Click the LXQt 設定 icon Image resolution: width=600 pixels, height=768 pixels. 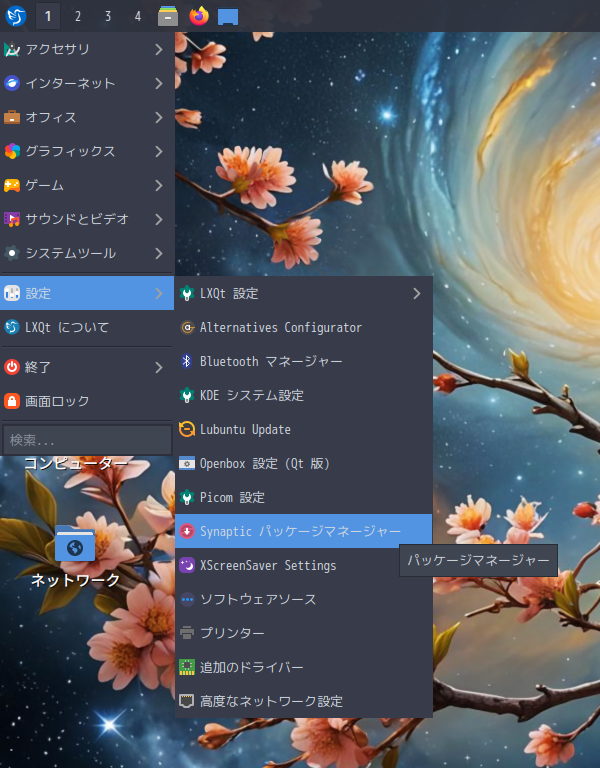point(187,293)
